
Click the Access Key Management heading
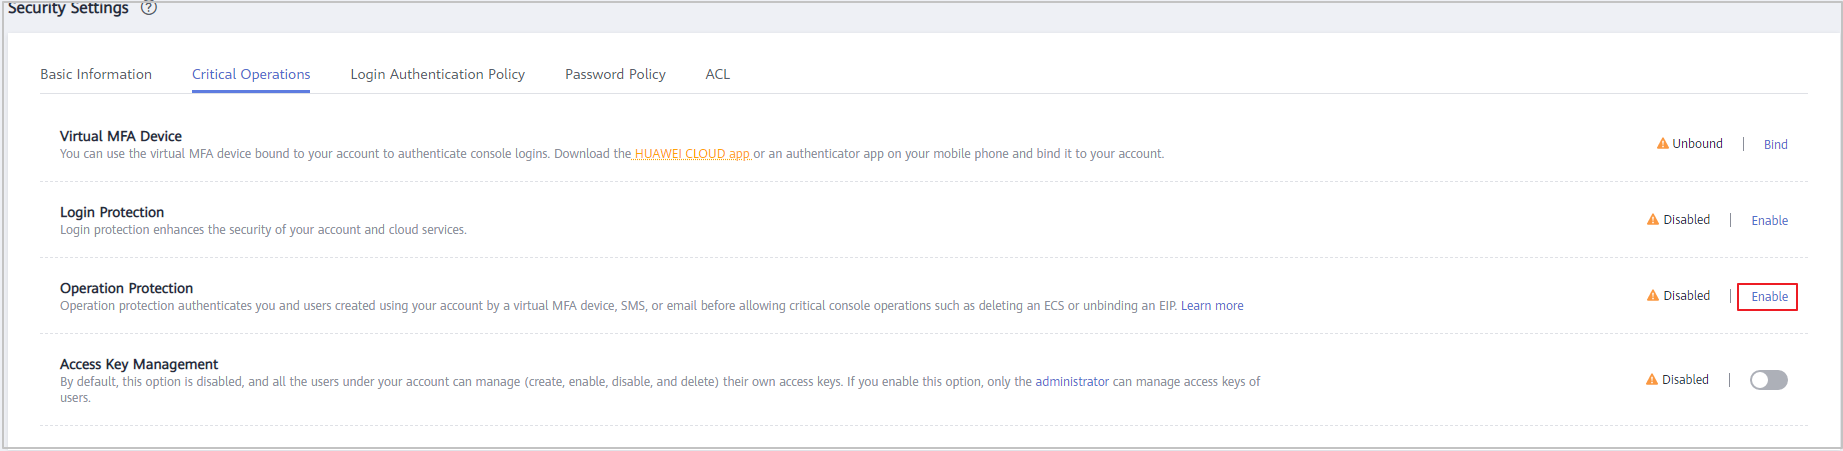pos(139,364)
